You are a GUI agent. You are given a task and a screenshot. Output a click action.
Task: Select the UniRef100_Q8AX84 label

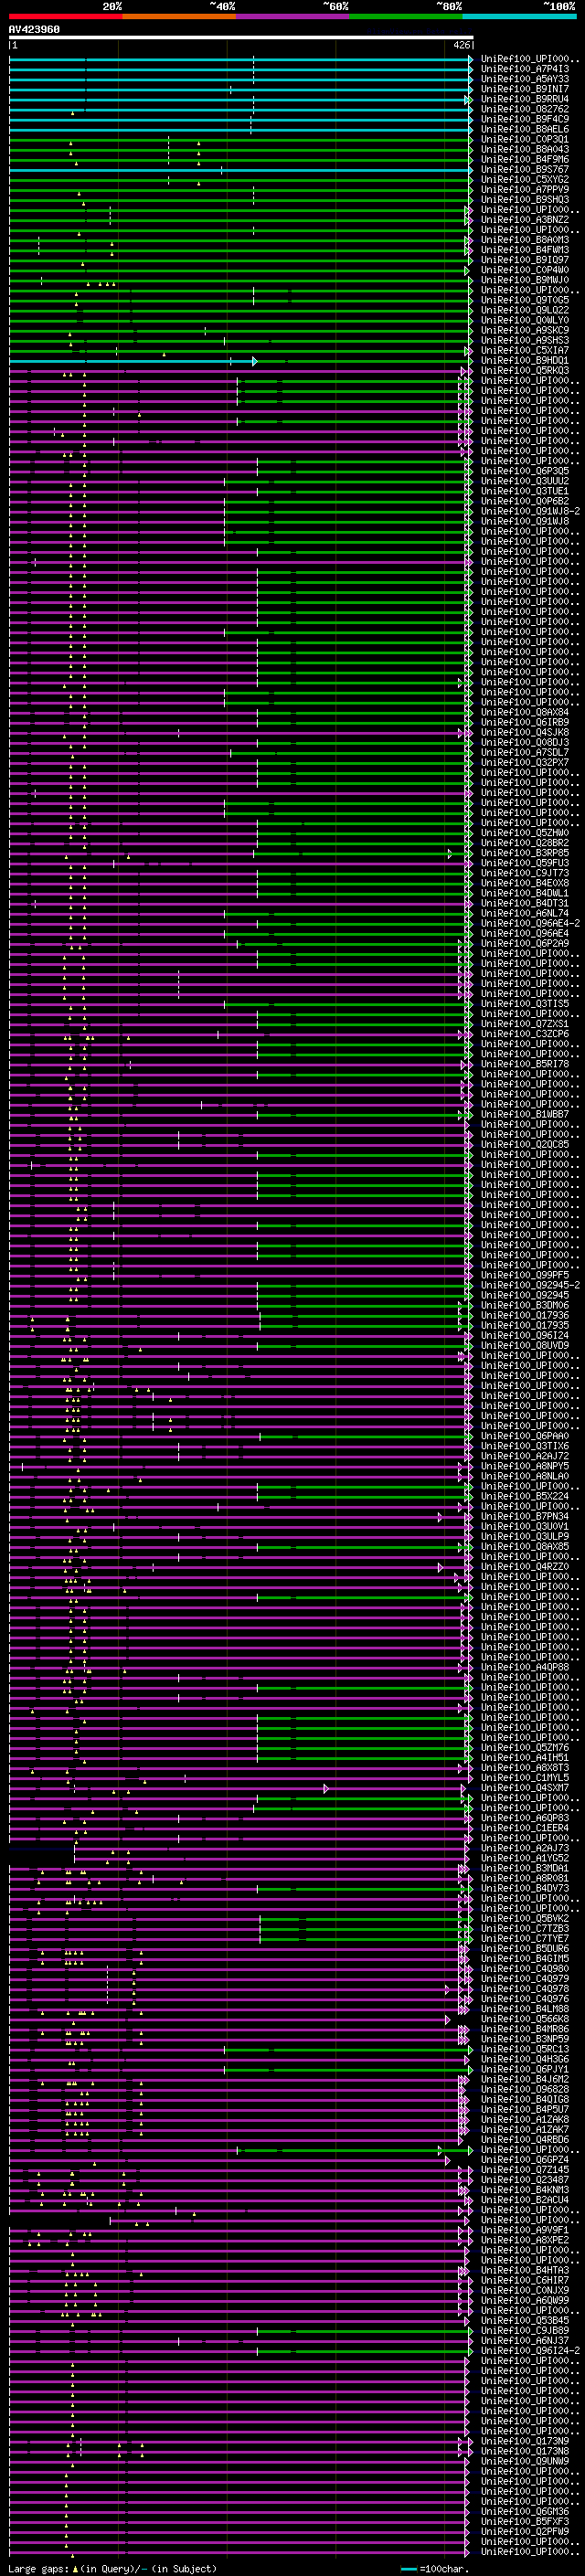525,712
